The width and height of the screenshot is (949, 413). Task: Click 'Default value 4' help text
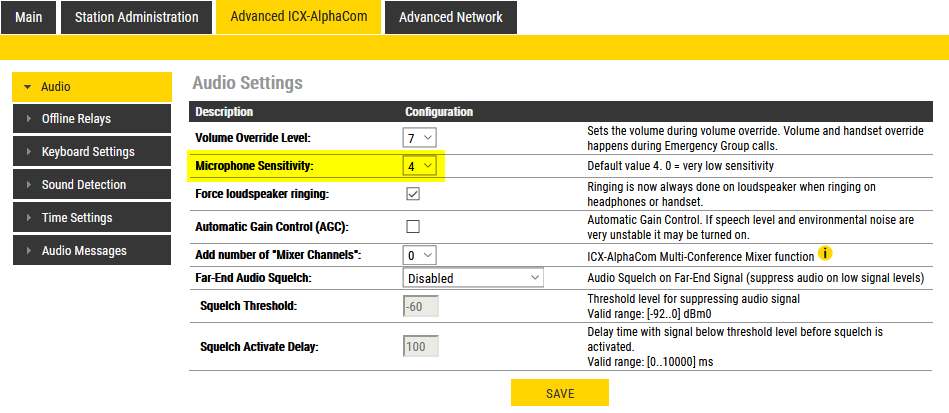pos(681,166)
